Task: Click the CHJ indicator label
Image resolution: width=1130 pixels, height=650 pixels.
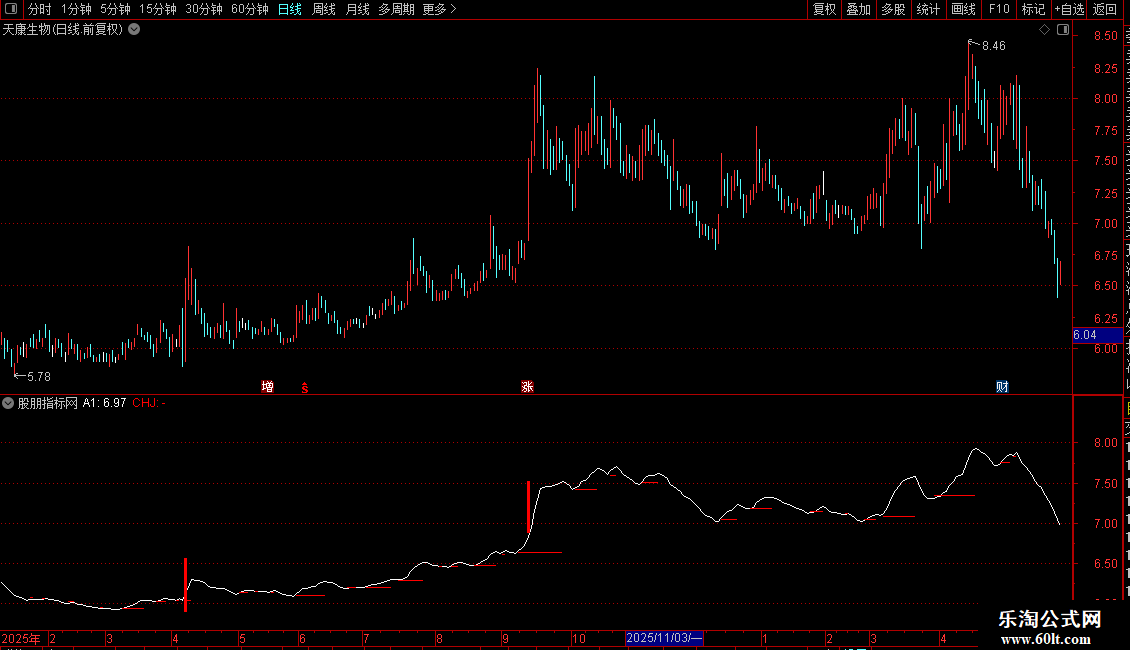Action: pyautogui.click(x=148, y=403)
